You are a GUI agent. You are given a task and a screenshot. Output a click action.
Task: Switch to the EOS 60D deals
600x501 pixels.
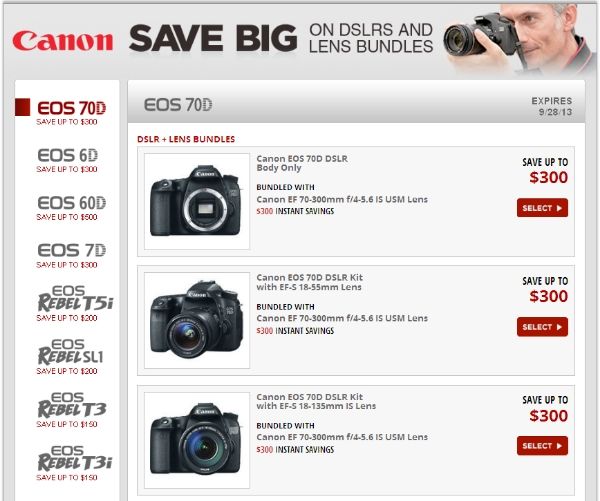(x=71, y=207)
